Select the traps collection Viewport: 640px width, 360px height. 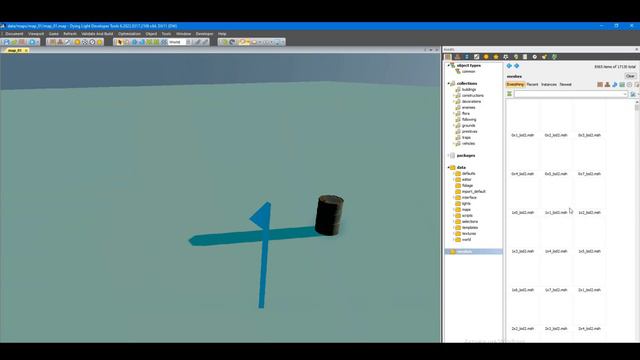466,138
